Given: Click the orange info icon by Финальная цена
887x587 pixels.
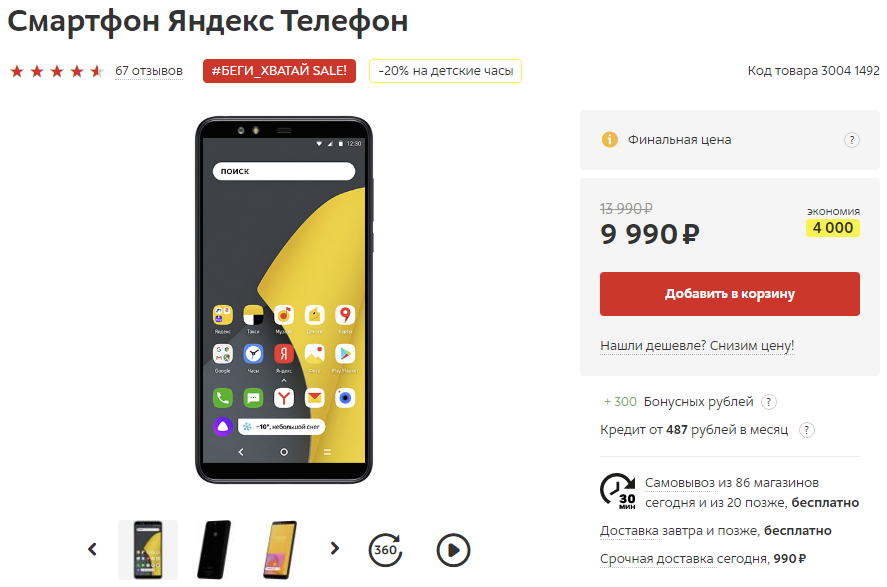Looking at the screenshot, I should point(609,139).
